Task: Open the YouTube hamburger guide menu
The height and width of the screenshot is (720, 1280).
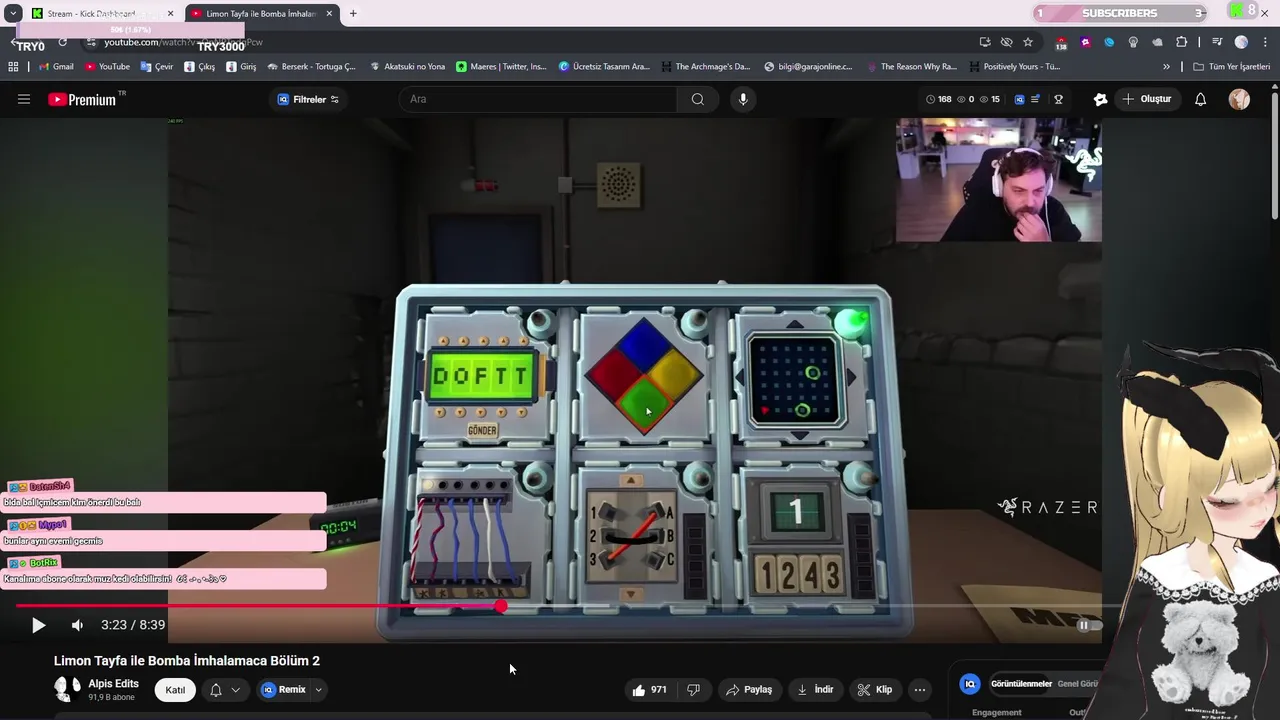Action: tap(24, 99)
